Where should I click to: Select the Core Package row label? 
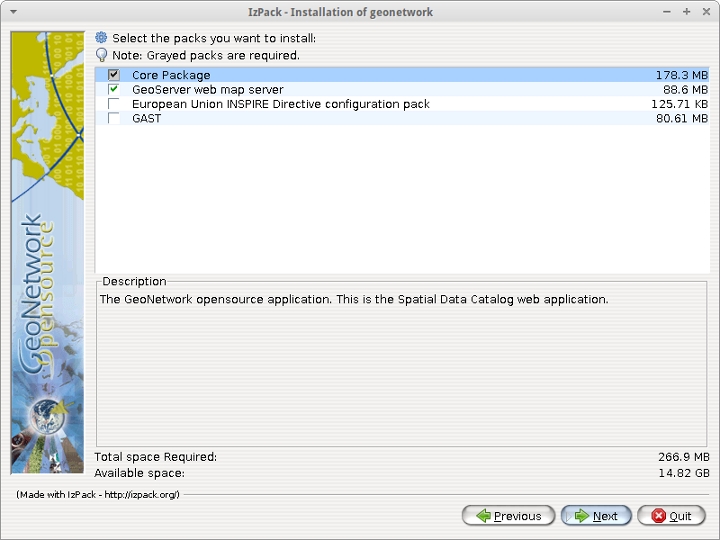coord(171,75)
